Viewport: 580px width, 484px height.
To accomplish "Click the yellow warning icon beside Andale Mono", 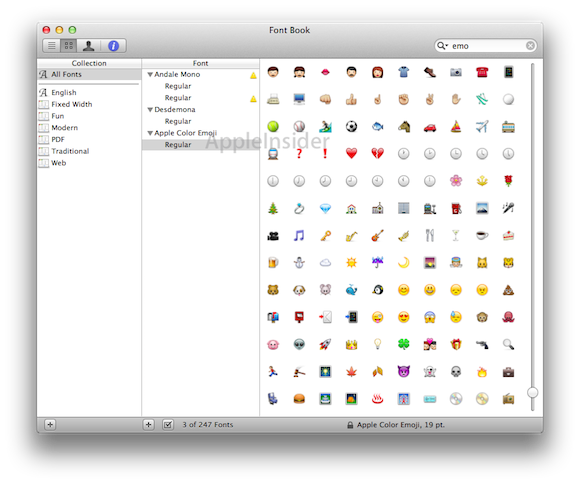I will (253, 75).
